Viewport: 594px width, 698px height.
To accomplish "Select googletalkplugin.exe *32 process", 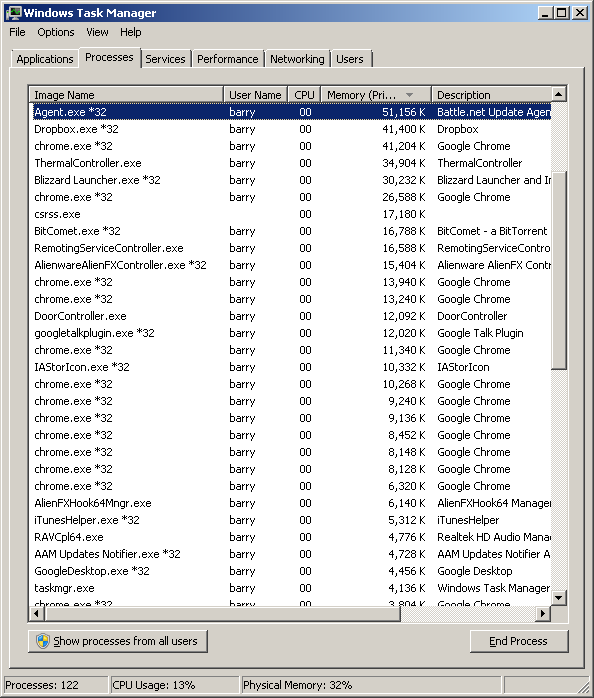I will (291, 333).
